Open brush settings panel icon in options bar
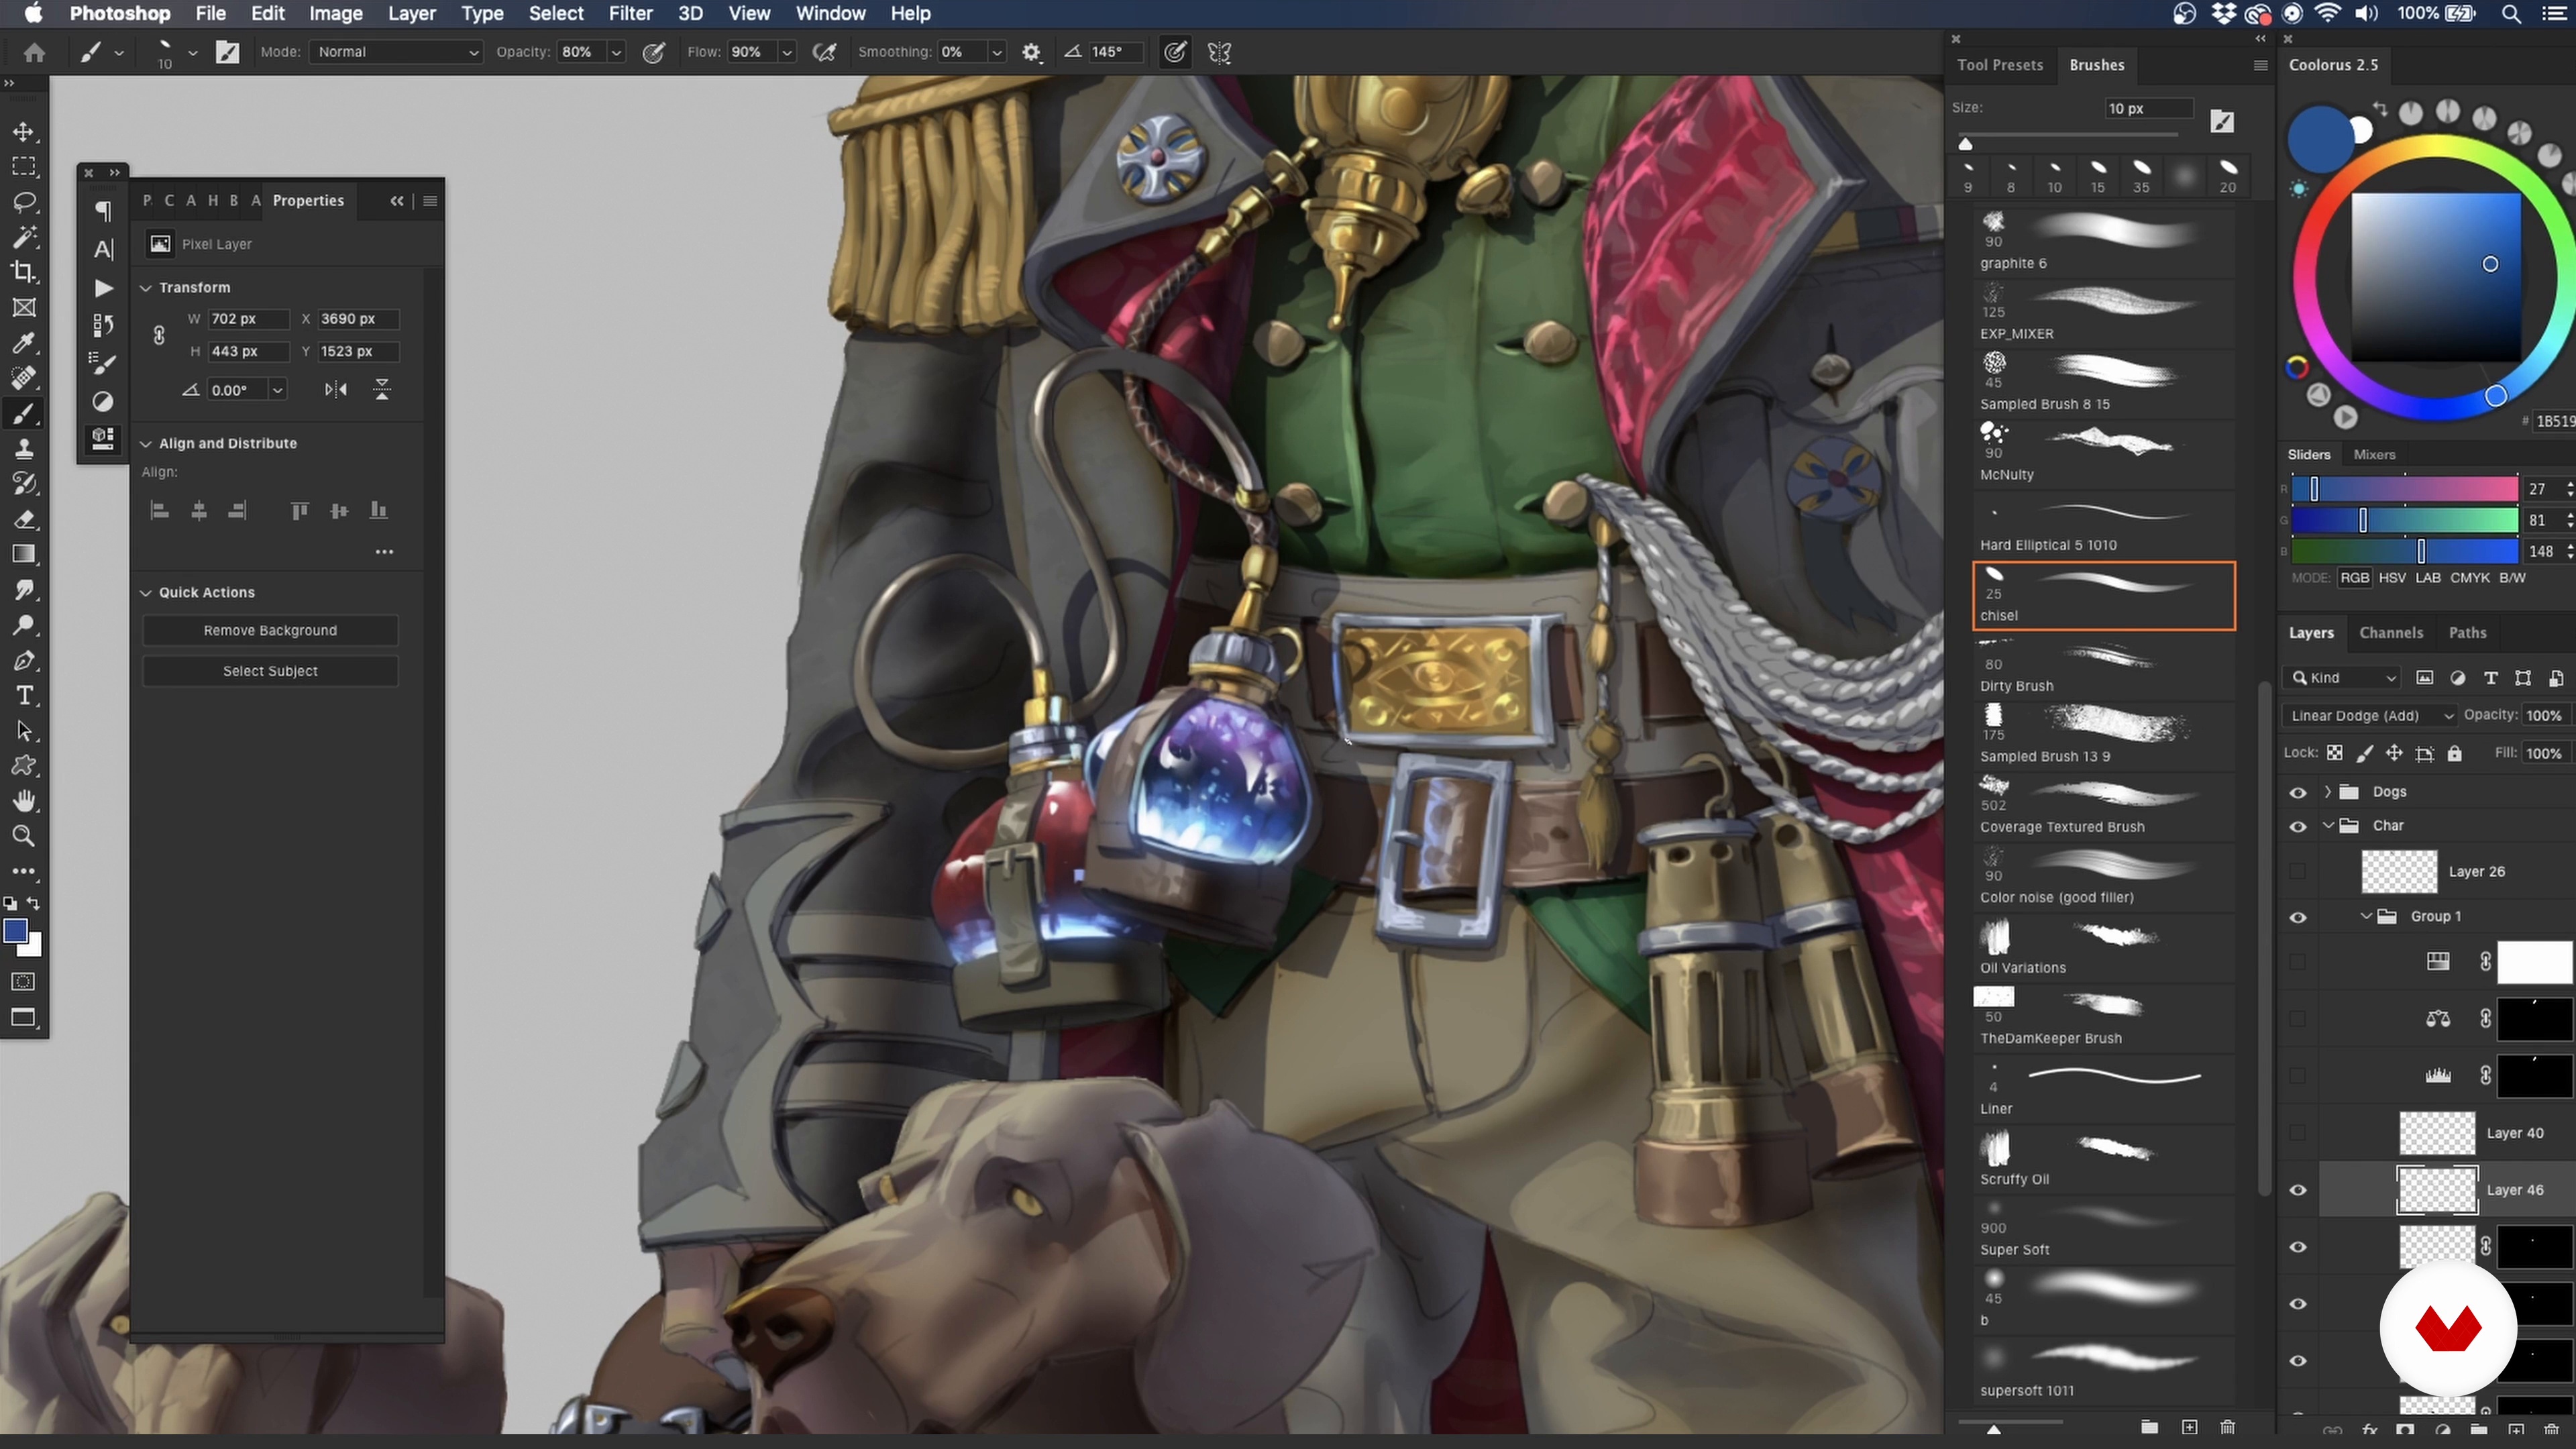 [228, 52]
